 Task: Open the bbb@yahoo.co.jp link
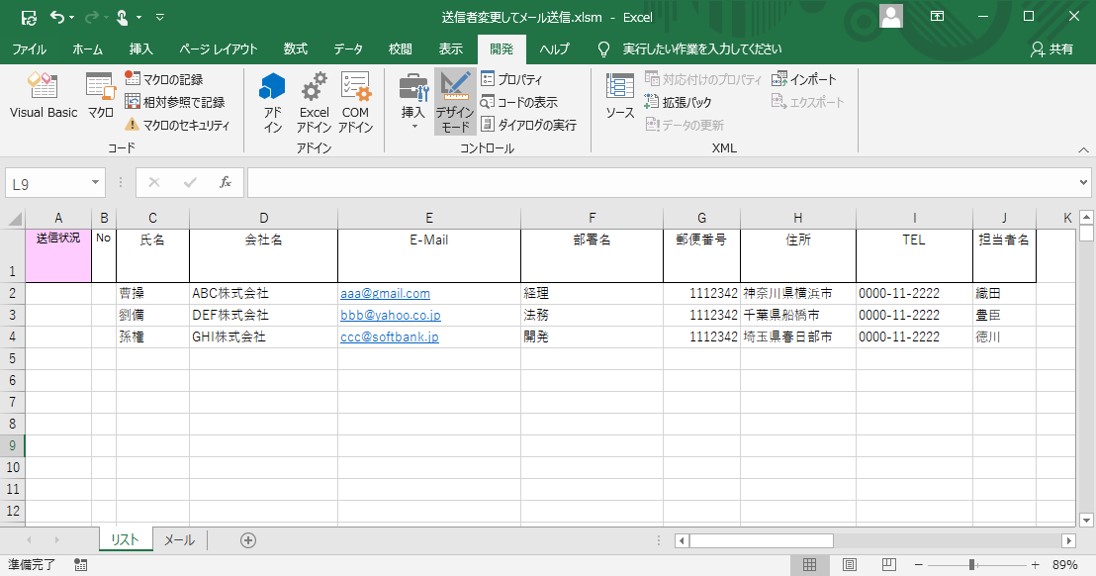[391, 315]
